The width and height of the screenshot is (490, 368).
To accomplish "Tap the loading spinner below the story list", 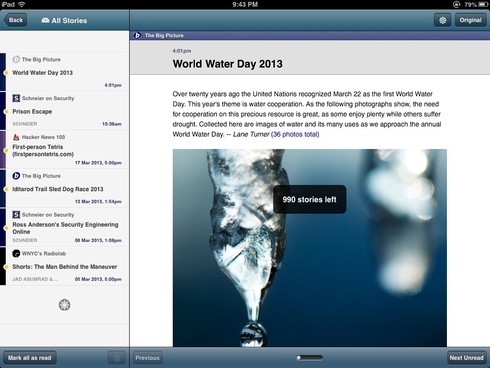I will 64,305.
